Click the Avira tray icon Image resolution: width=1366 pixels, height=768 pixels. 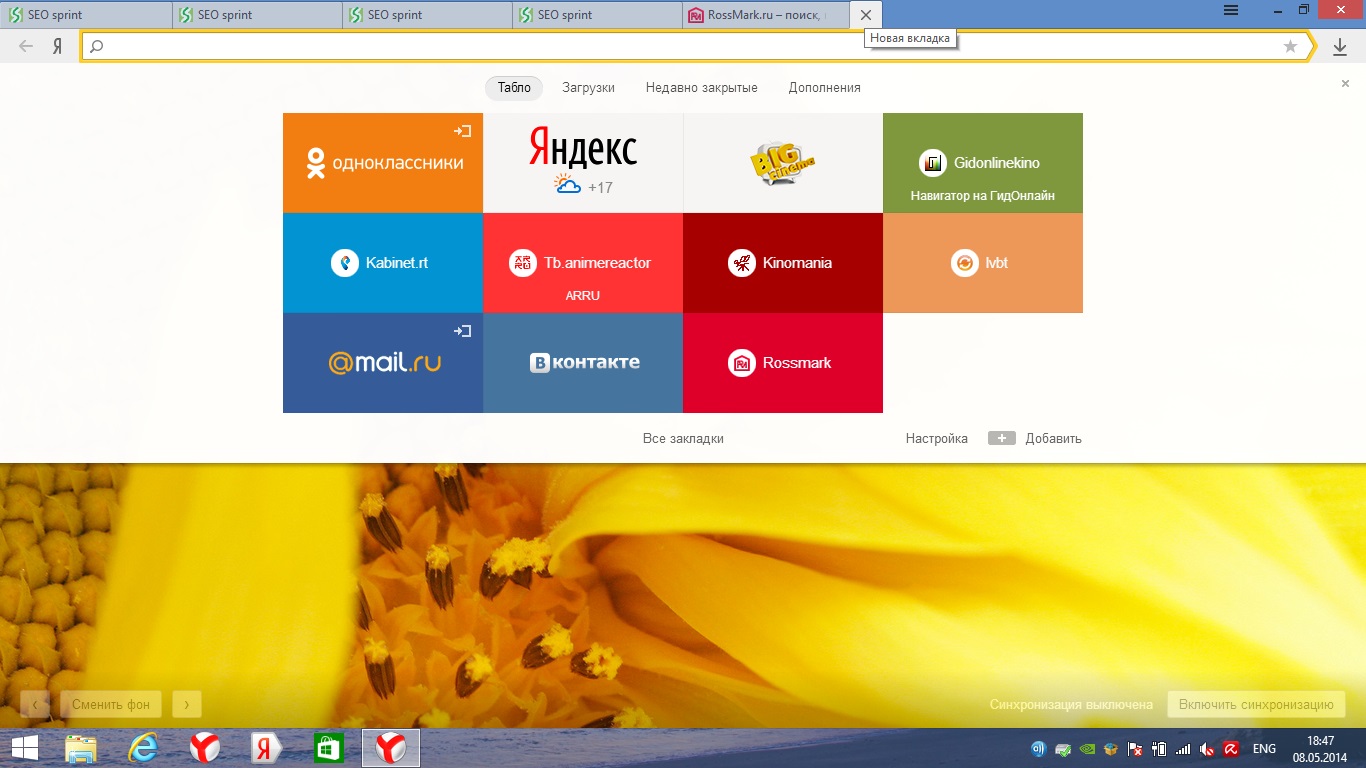1232,748
